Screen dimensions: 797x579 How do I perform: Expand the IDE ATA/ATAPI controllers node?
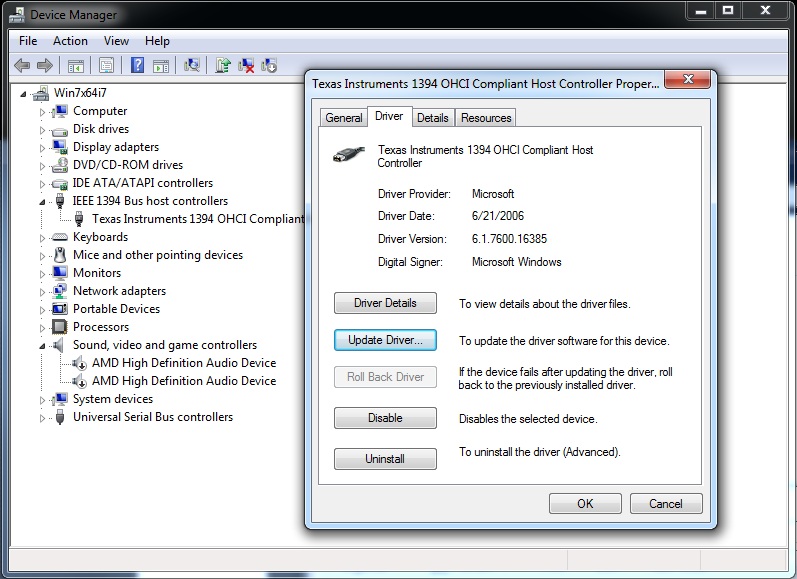pyautogui.click(x=42, y=184)
